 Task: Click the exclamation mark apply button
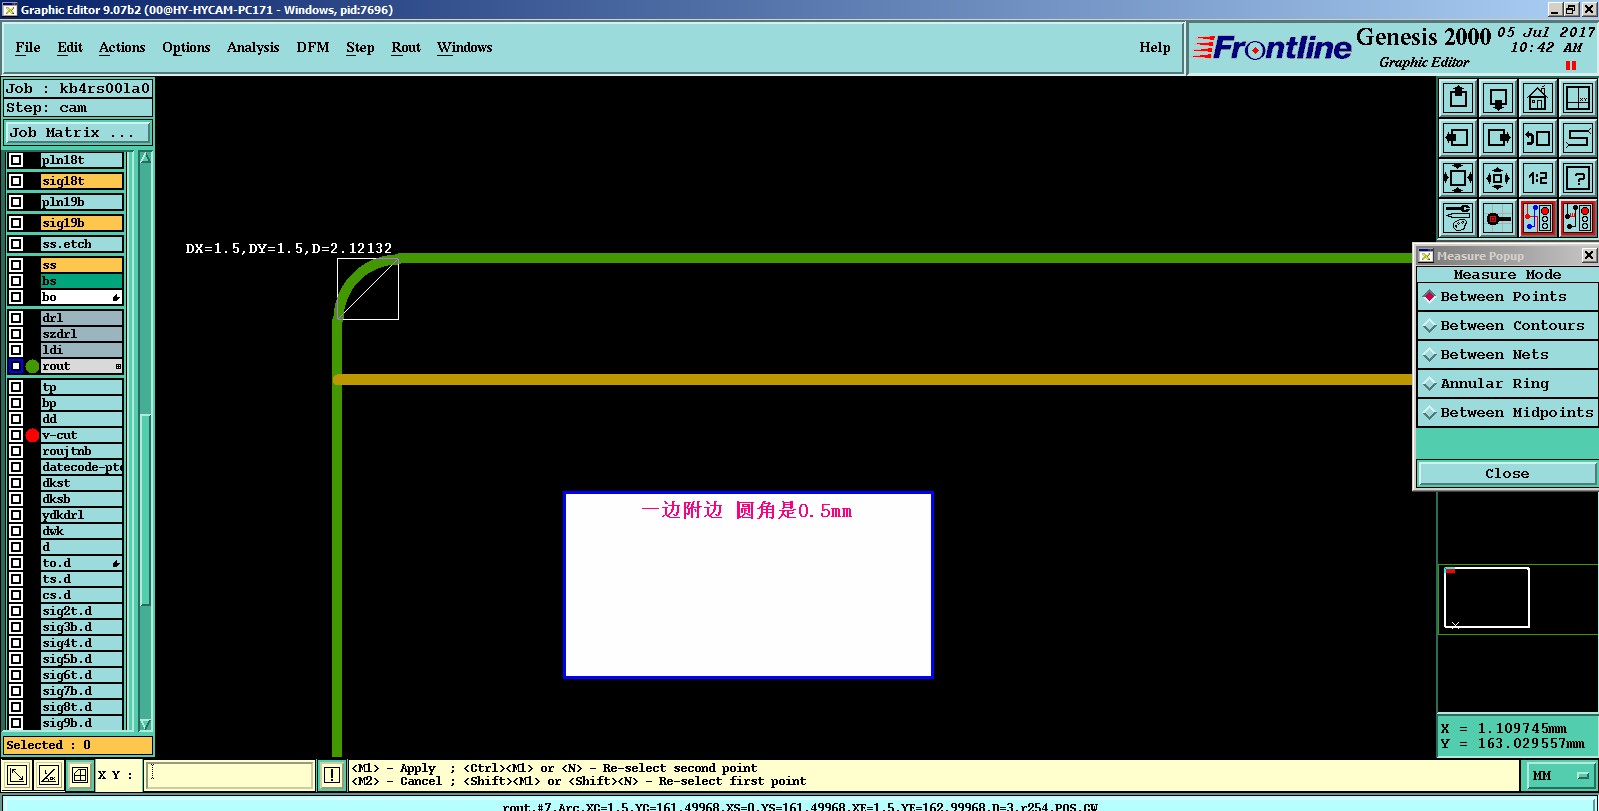tap(332, 775)
